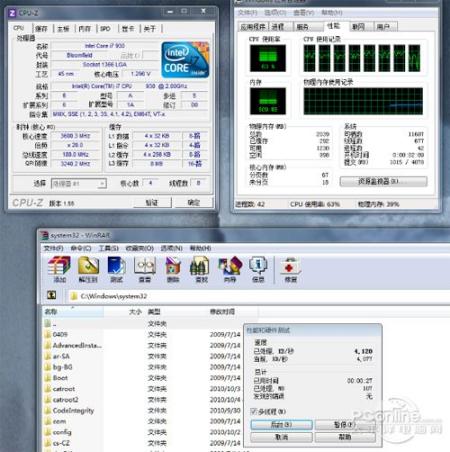
Task: Click the Background (后台) button in the benchmark dialog
Action: (x=281, y=425)
